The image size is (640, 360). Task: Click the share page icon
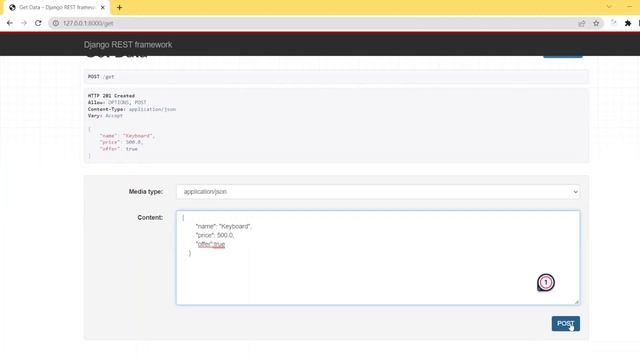[x=582, y=23]
